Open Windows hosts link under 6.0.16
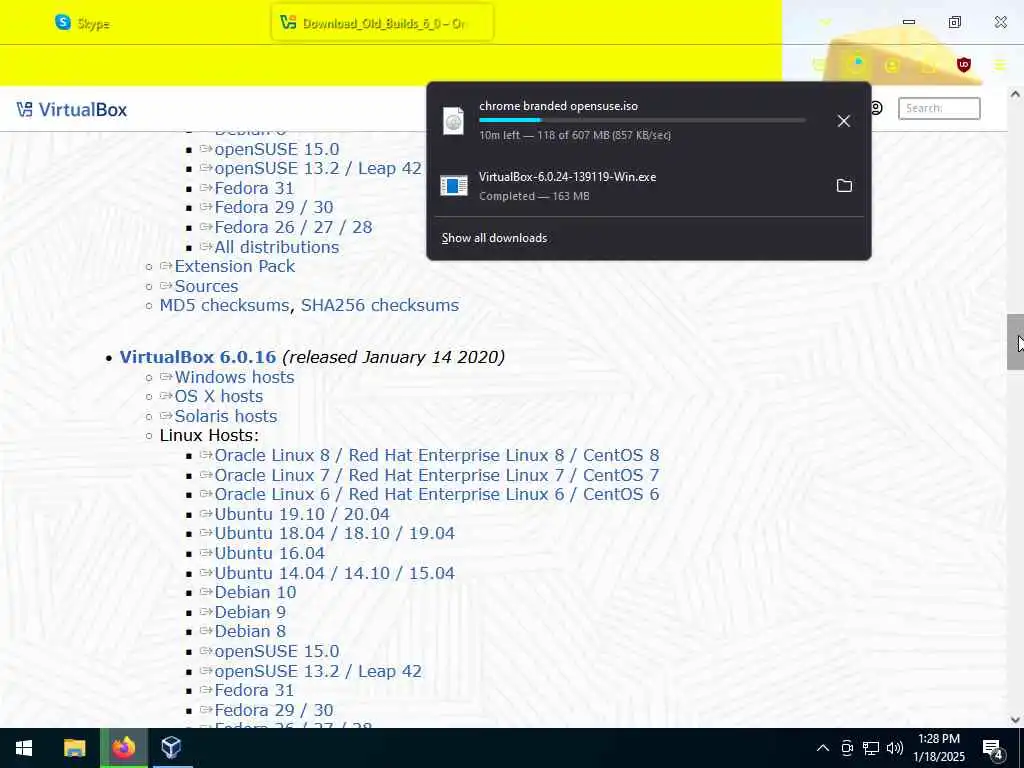This screenshot has width=1024, height=768. coord(234,377)
